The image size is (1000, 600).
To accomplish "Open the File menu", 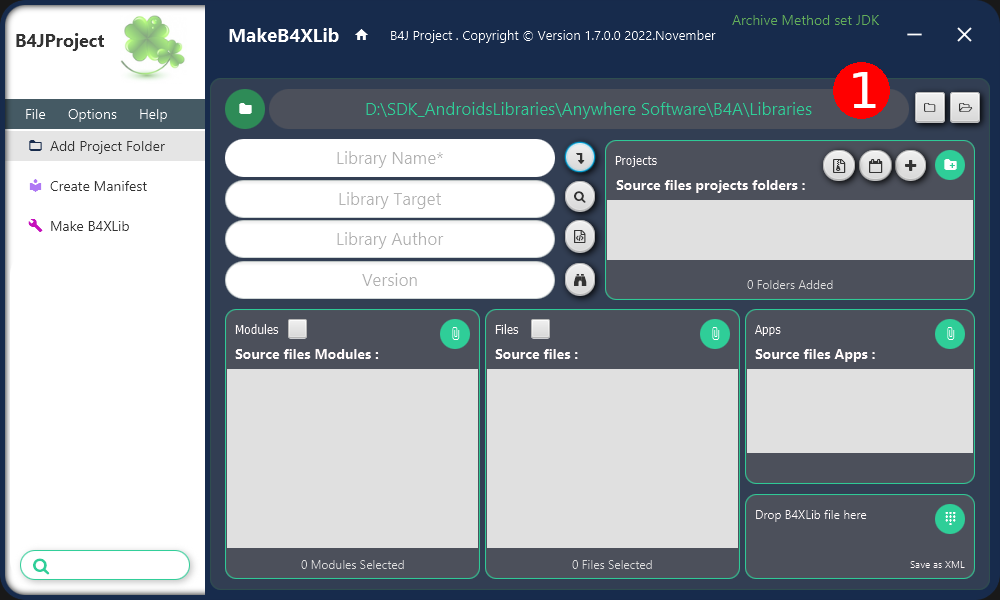I will [x=35, y=114].
